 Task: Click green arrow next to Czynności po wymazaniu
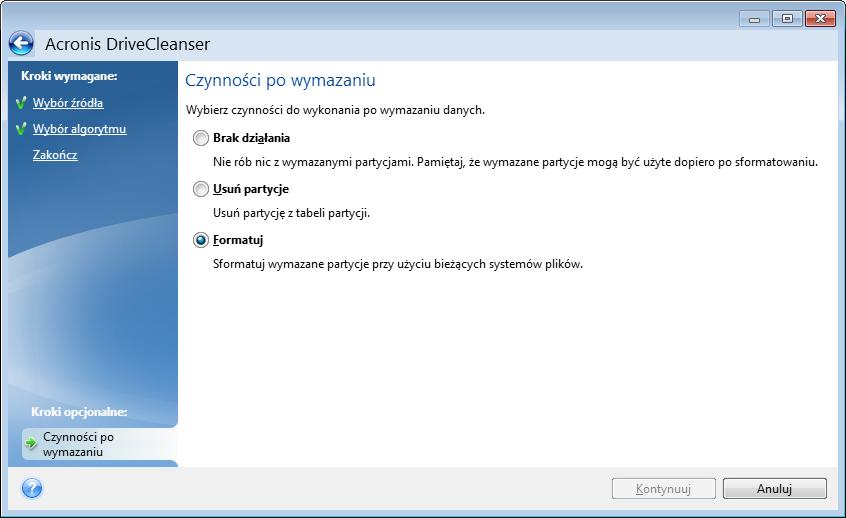tap(30, 444)
